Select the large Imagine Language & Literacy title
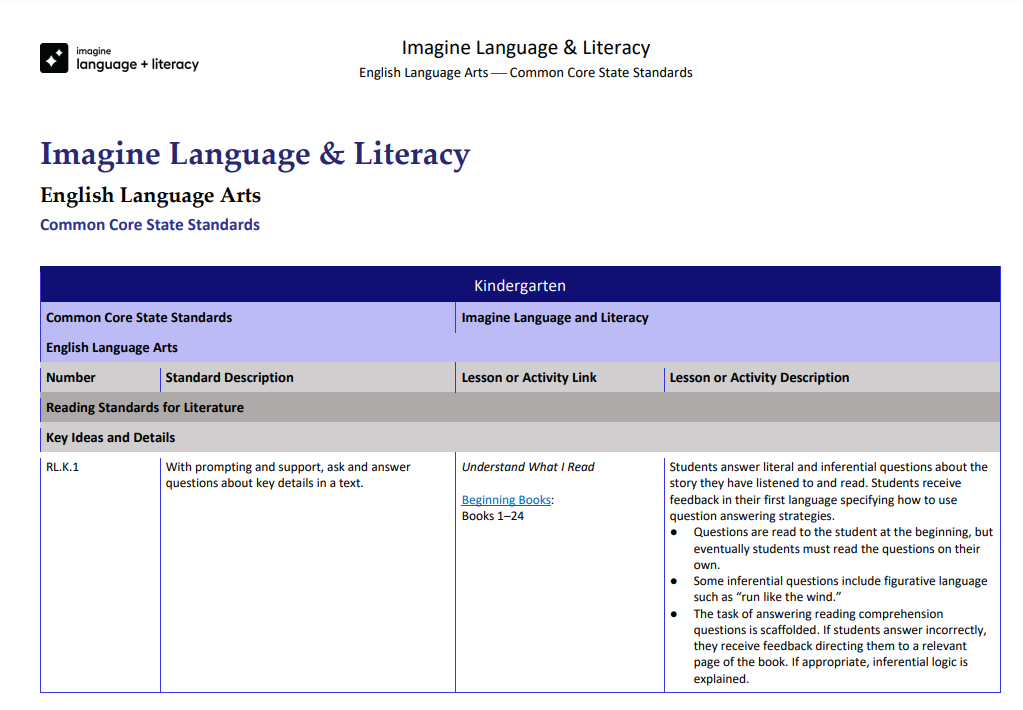This screenshot has height=710, width=1023. click(x=254, y=155)
